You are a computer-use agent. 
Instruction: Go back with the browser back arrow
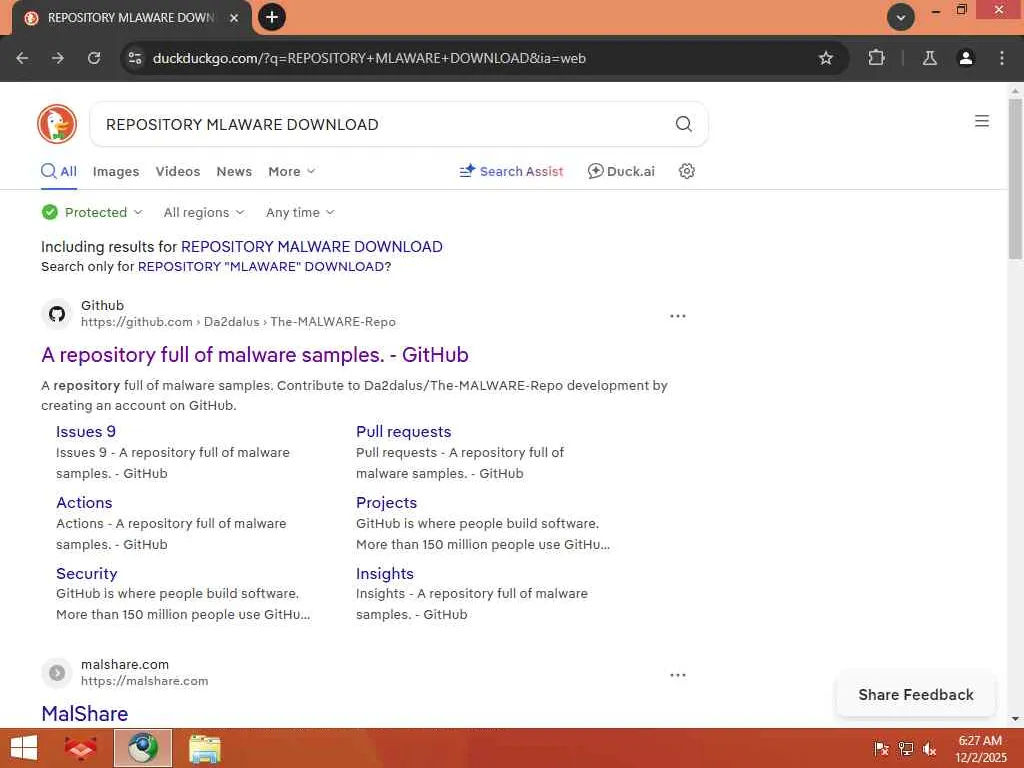click(x=22, y=58)
